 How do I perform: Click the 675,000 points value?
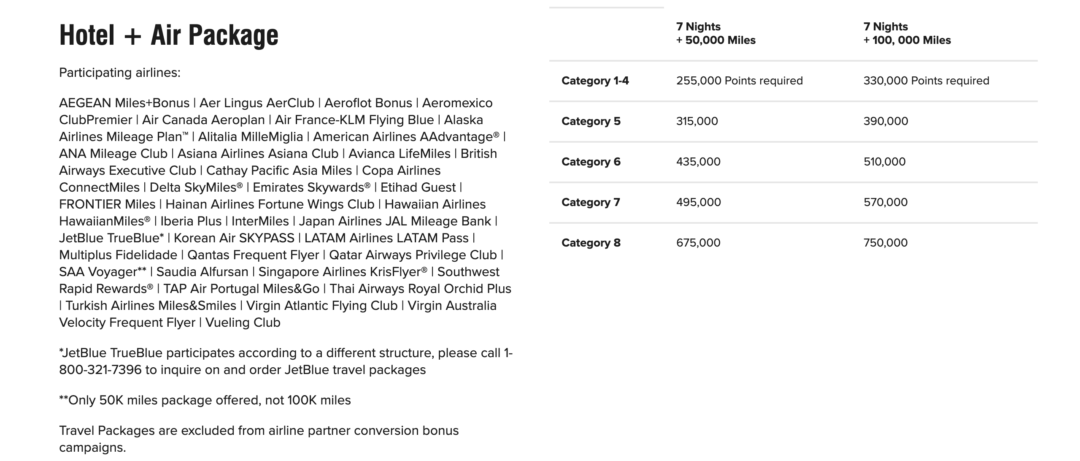click(698, 243)
